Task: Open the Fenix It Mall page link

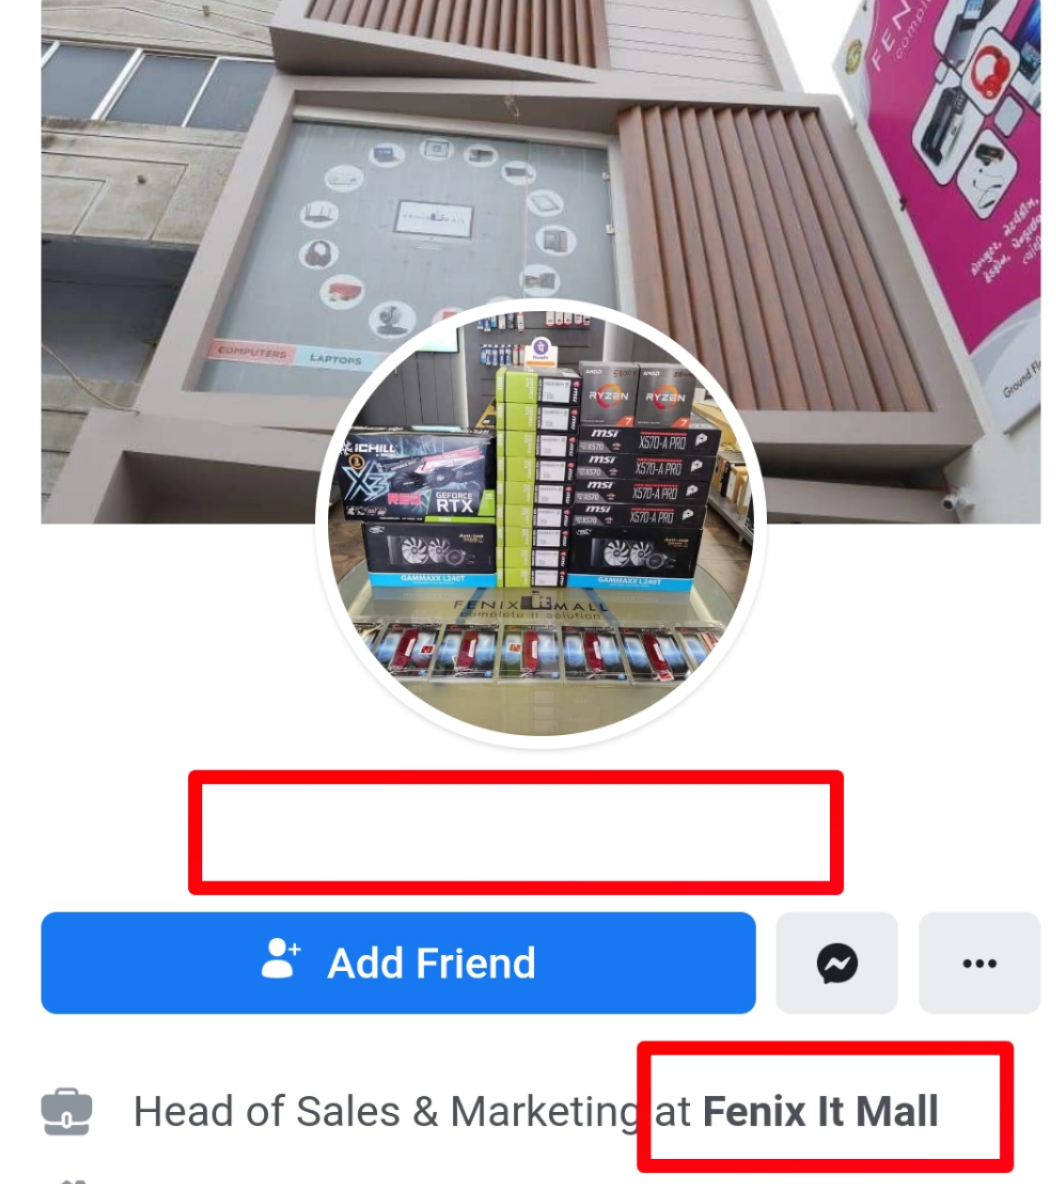Action: 821,1112
